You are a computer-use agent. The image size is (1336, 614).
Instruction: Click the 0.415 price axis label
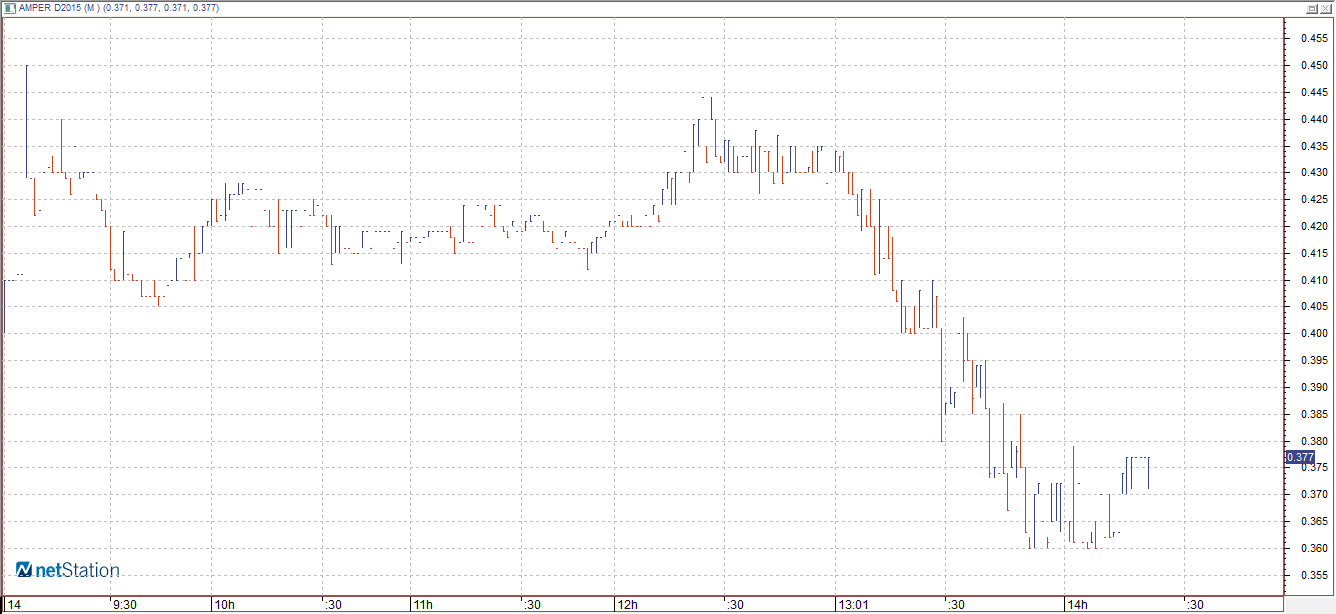tap(1313, 253)
